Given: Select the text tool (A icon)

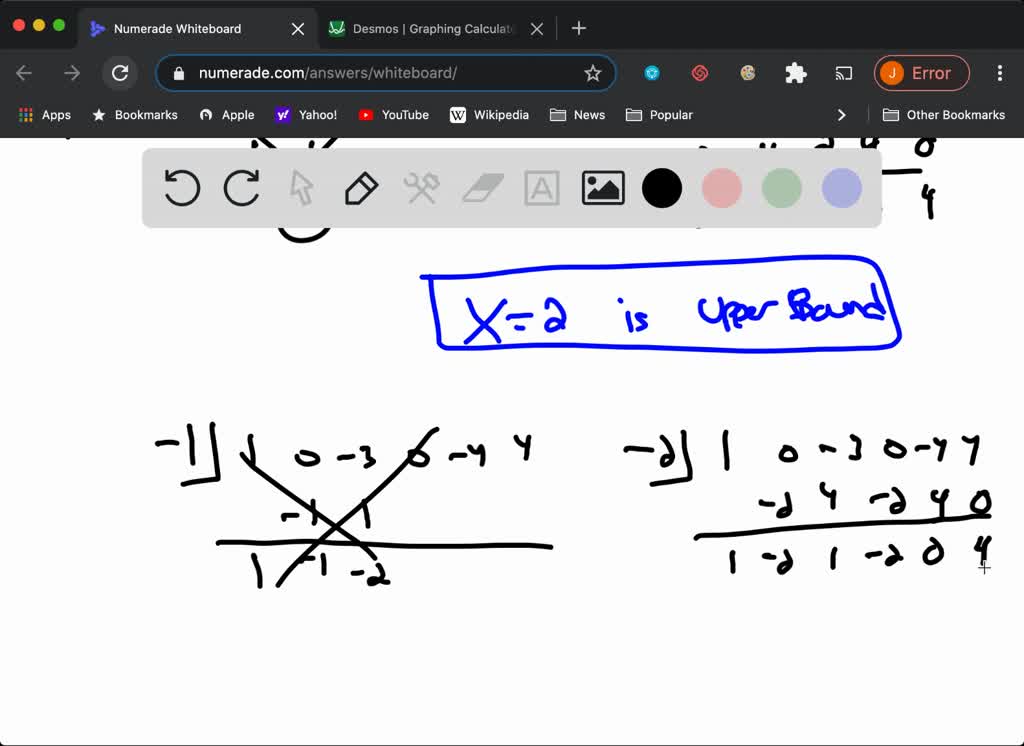Looking at the screenshot, I should 541,188.
